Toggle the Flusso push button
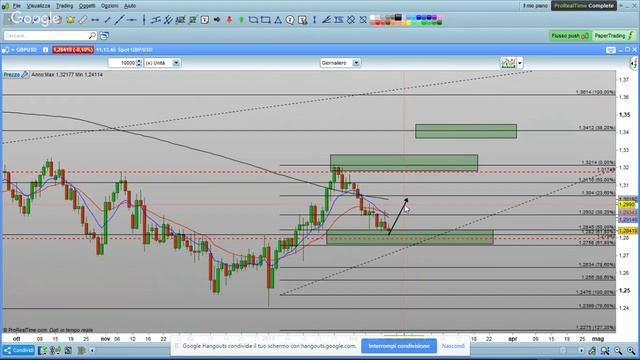Image resolution: width=640 pixels, height=360 pixels. coord(569,36)
